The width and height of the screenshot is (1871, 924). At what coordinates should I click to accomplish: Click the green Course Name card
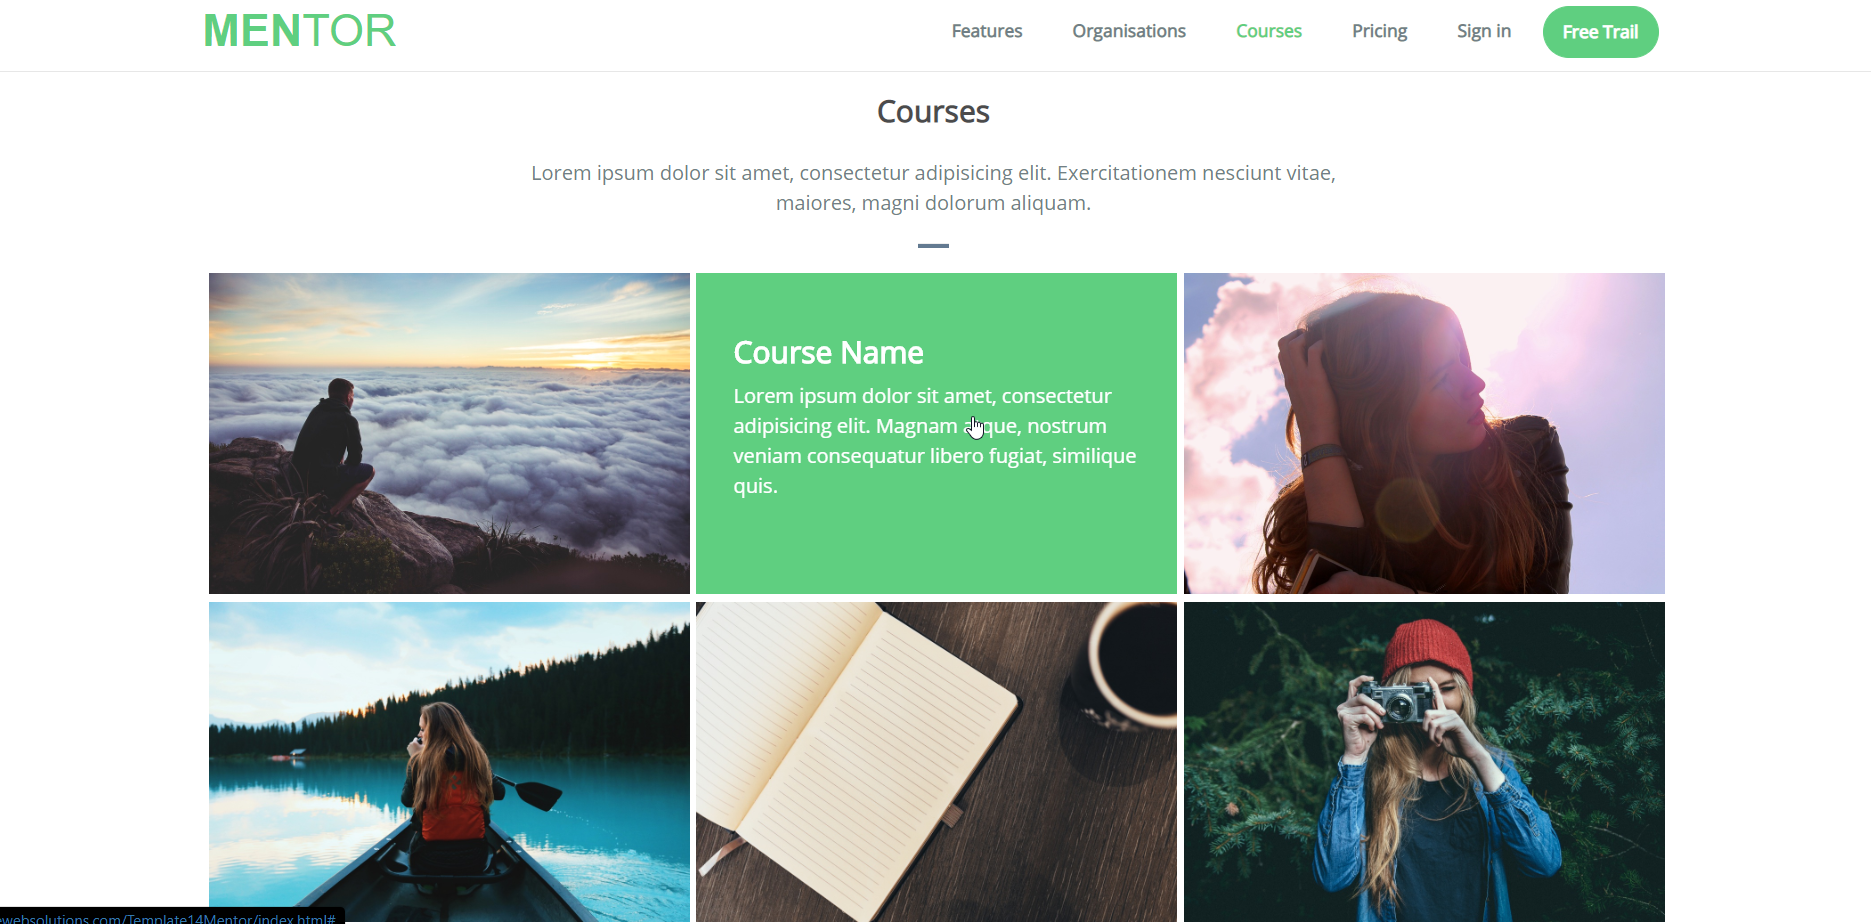click(936, 433)
